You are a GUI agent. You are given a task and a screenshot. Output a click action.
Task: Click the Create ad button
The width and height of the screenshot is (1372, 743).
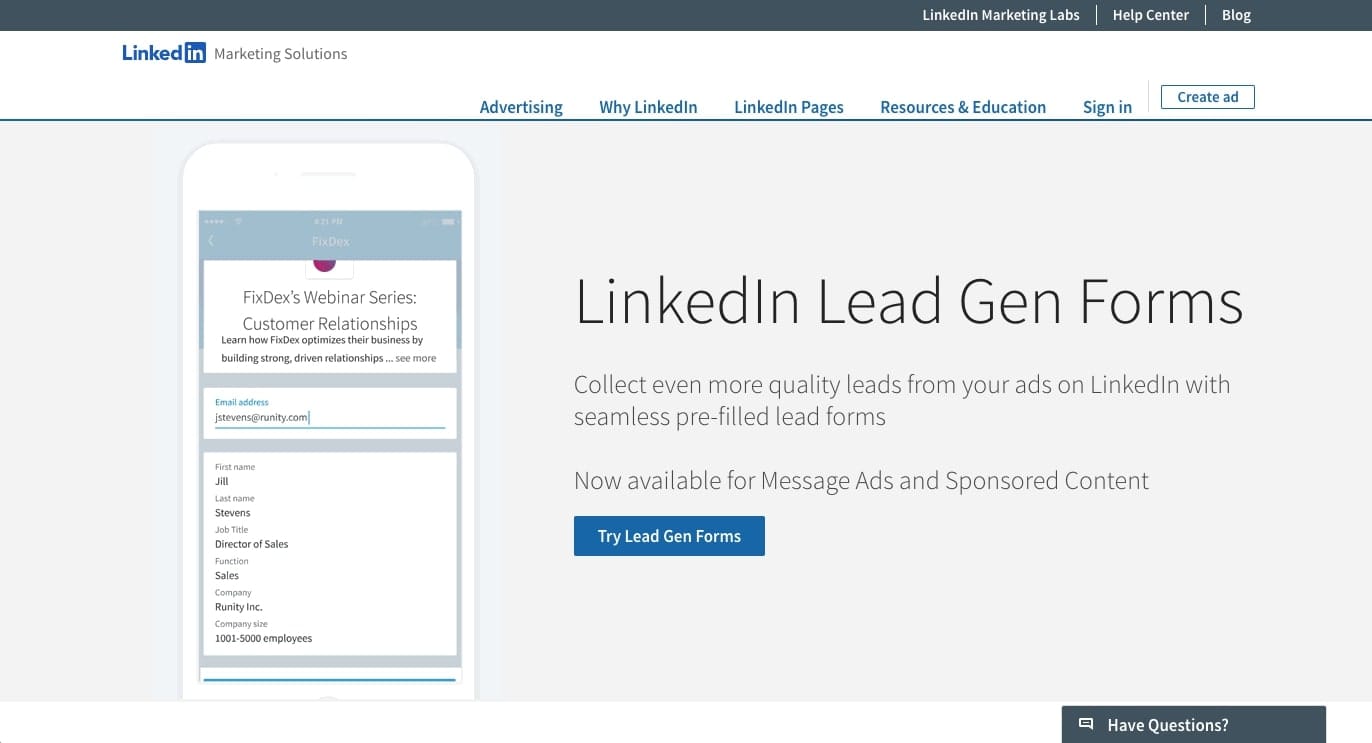point(1207,97)
